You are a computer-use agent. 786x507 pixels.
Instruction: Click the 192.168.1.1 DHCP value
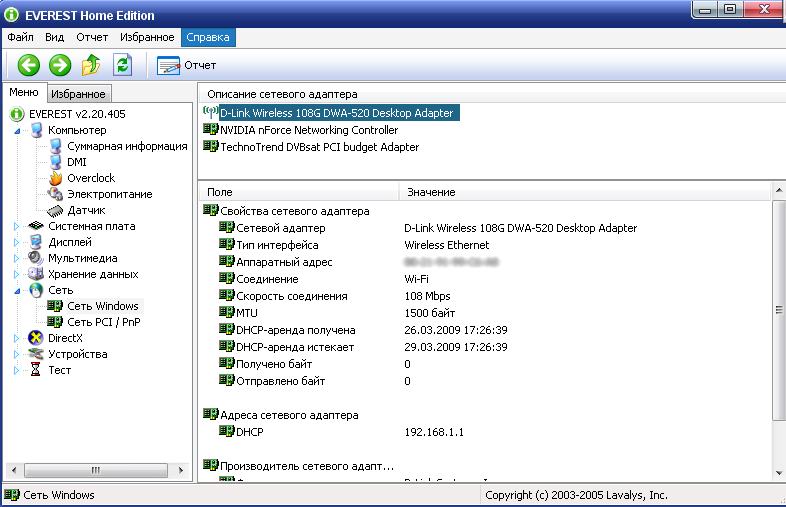coord(434,432)
